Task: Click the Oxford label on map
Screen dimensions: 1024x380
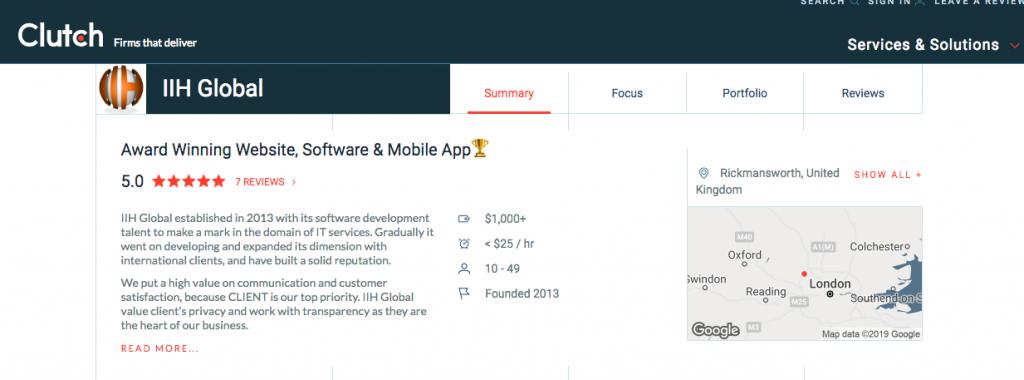Action: pyautogui.click(x=744, y=255)
